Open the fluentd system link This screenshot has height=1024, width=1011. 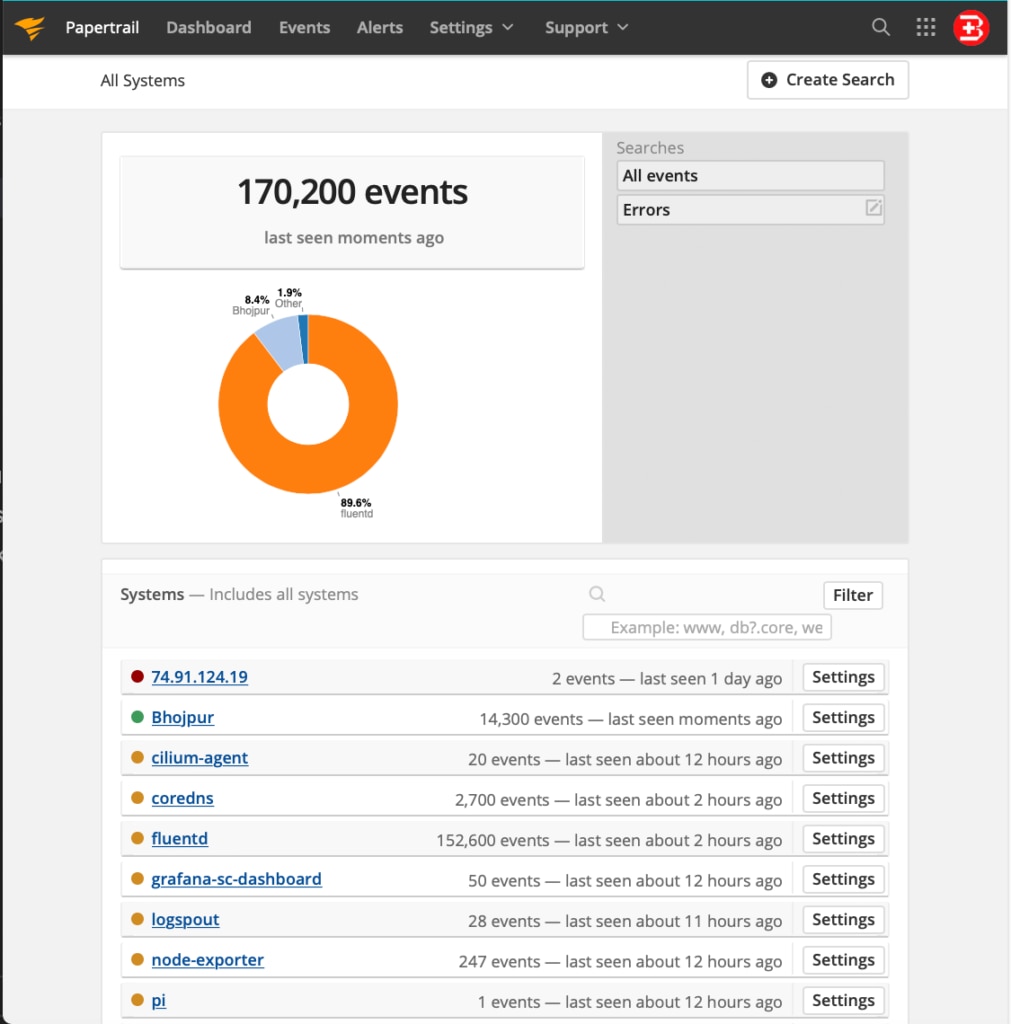180,839
